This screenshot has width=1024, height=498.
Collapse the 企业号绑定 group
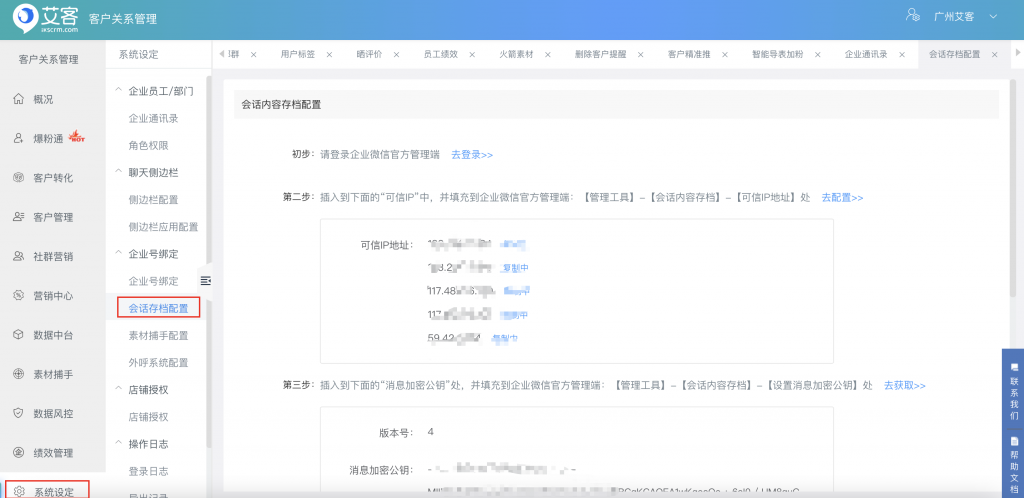pos(119,254)
